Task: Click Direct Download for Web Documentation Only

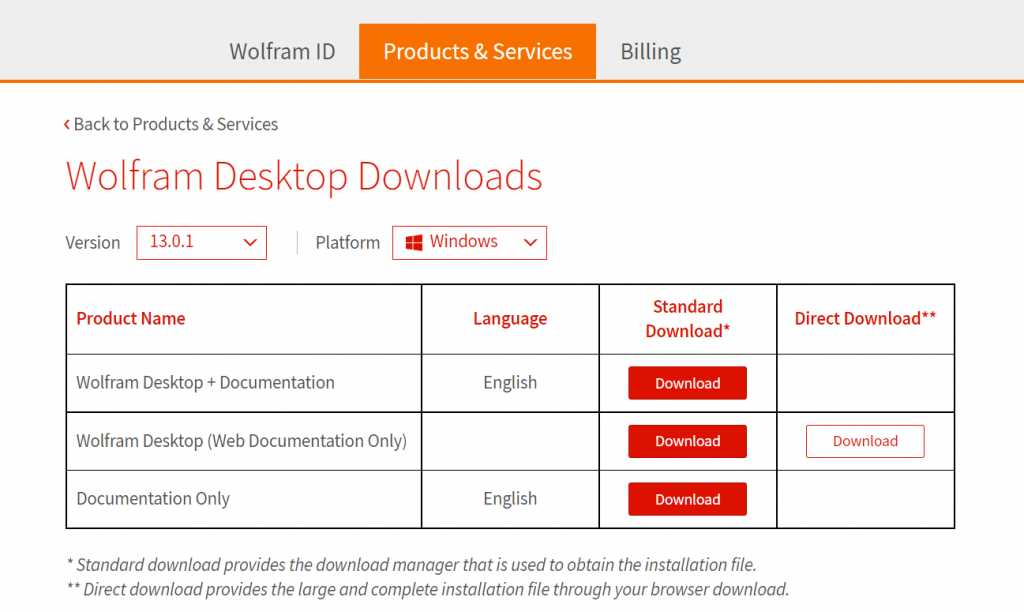Action: click(x=865, y=441)
